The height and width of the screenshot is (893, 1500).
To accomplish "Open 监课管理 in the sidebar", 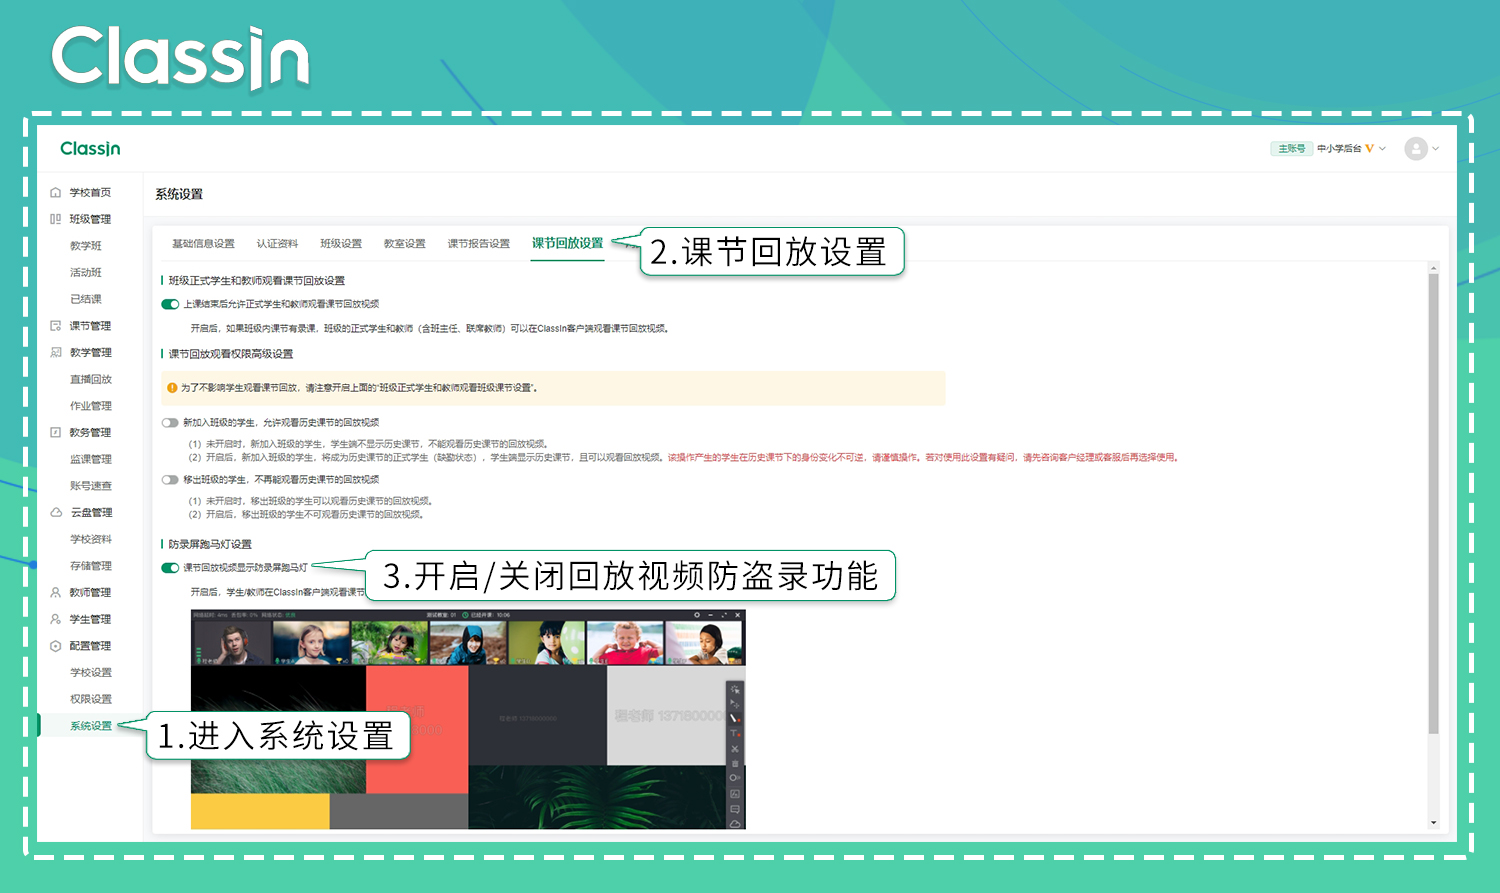I will (91, 459).
